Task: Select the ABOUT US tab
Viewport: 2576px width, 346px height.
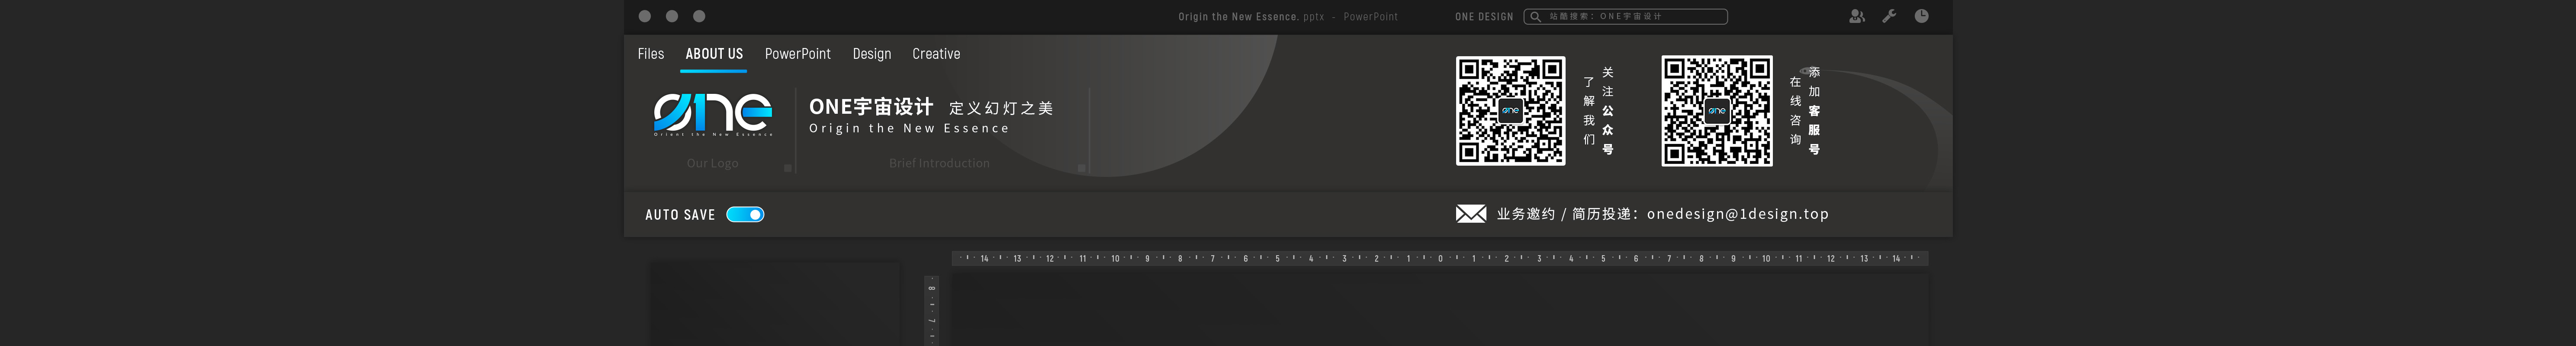Action: (x=714, y=54)
